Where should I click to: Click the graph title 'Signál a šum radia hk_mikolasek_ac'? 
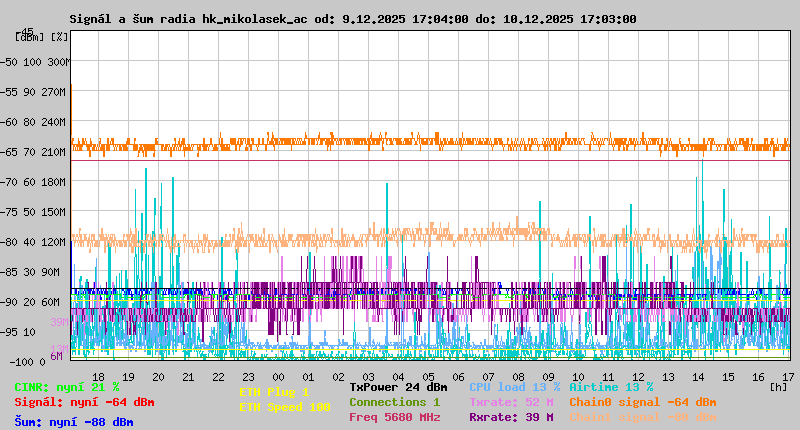[188, 19]
